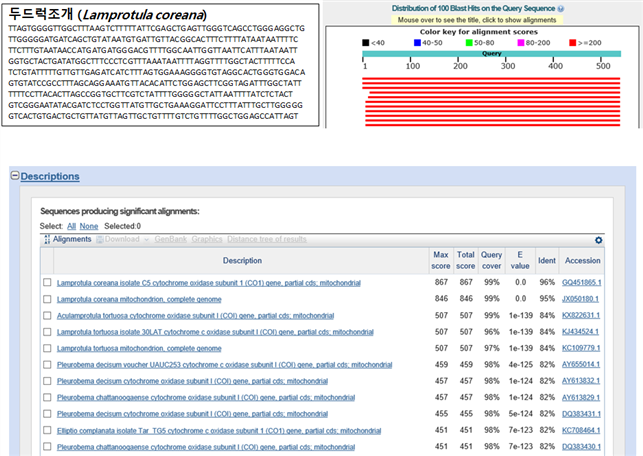Click the red >=200 color key swatch
The image size is (643, 456).
572,43
